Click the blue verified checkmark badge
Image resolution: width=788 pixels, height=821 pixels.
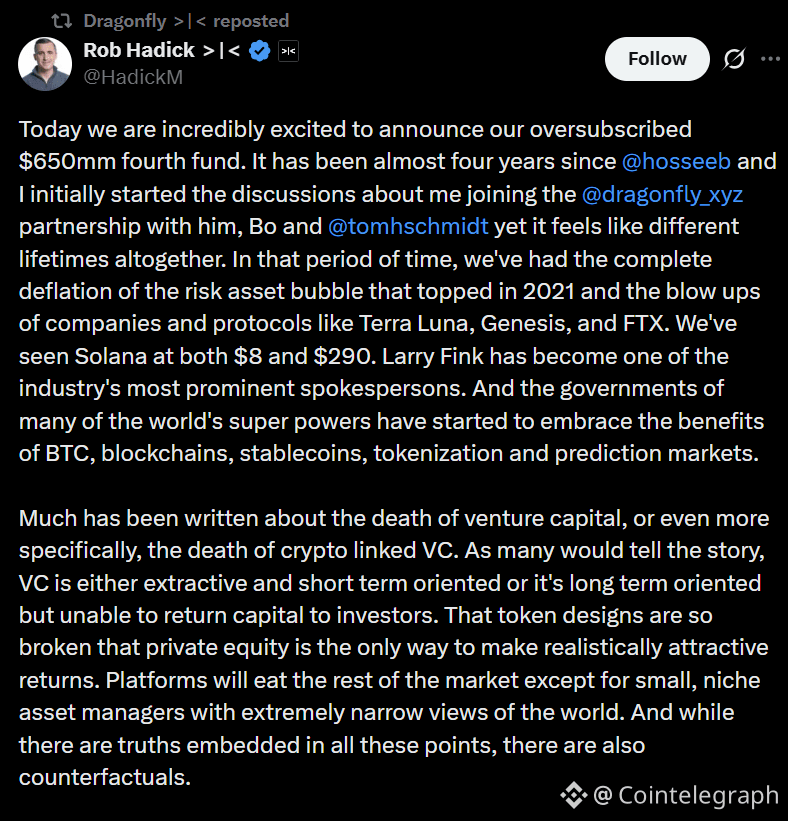(x=259, y=51)
